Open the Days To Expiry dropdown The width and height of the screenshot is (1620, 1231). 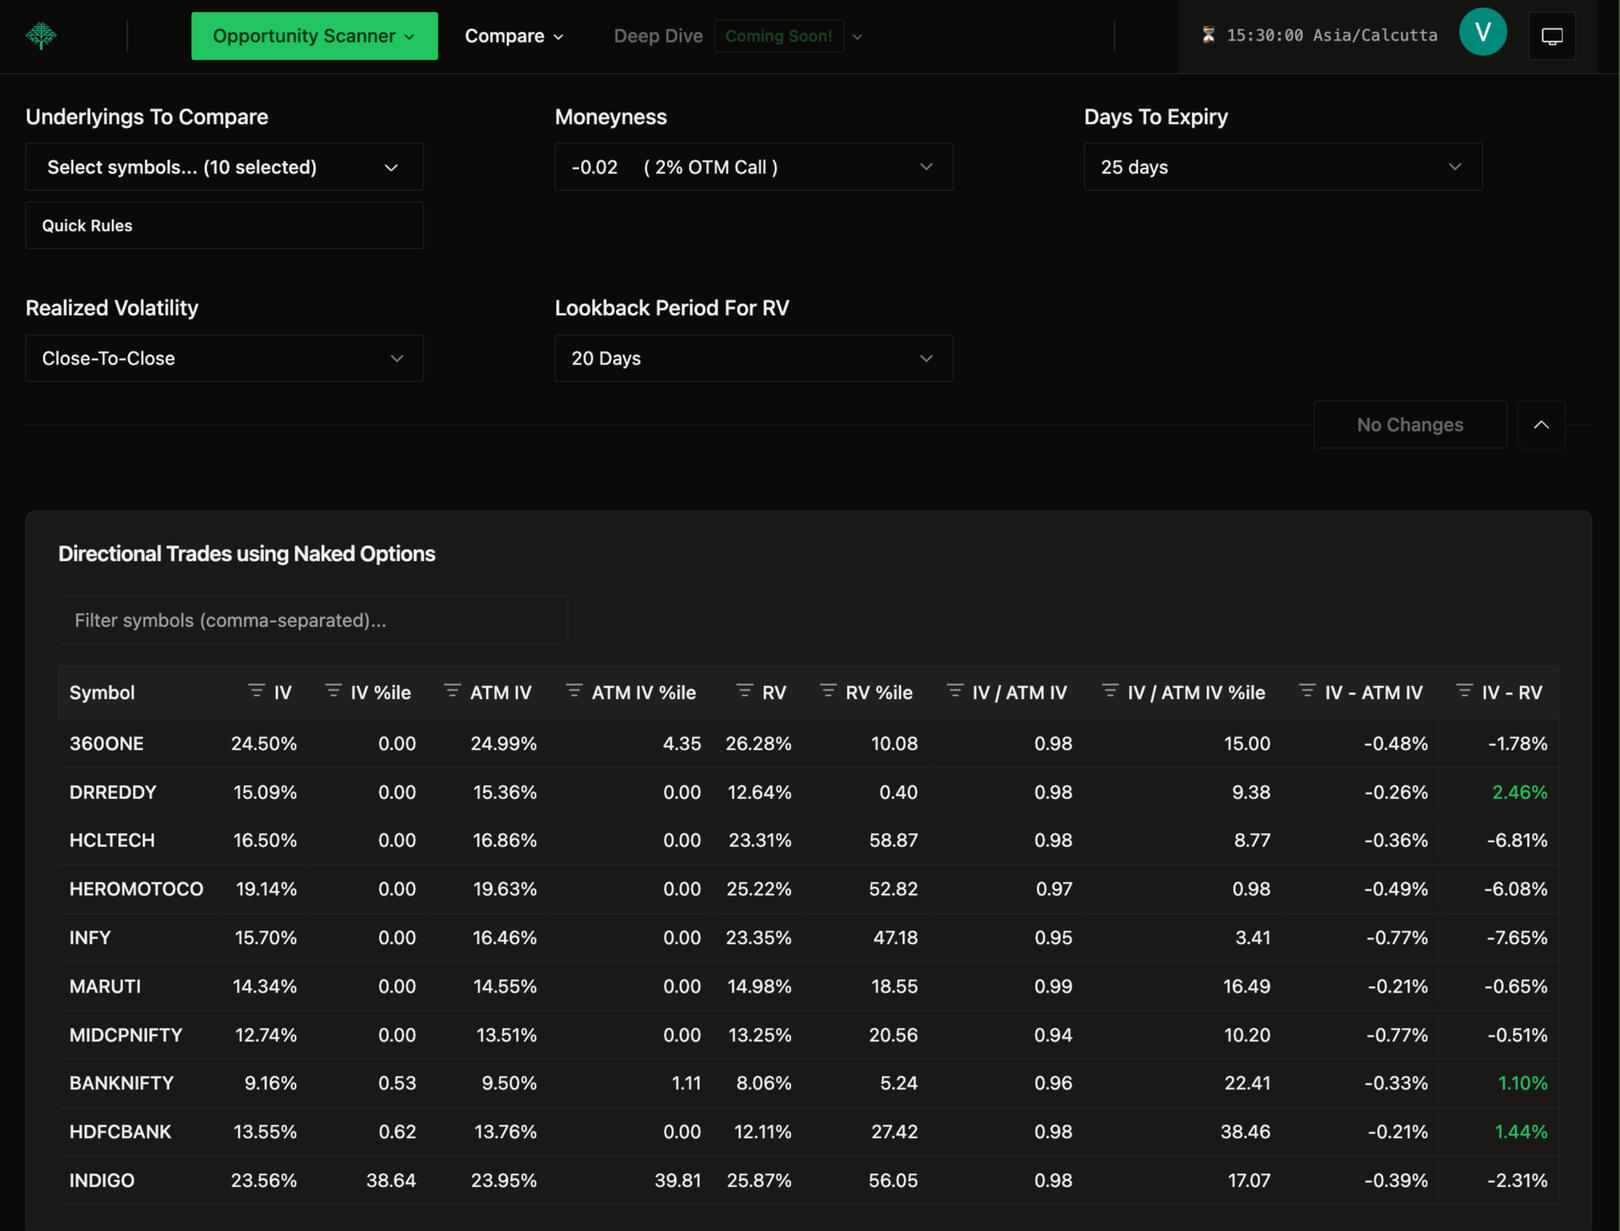pyautogui.click(x=1282, y=167)
